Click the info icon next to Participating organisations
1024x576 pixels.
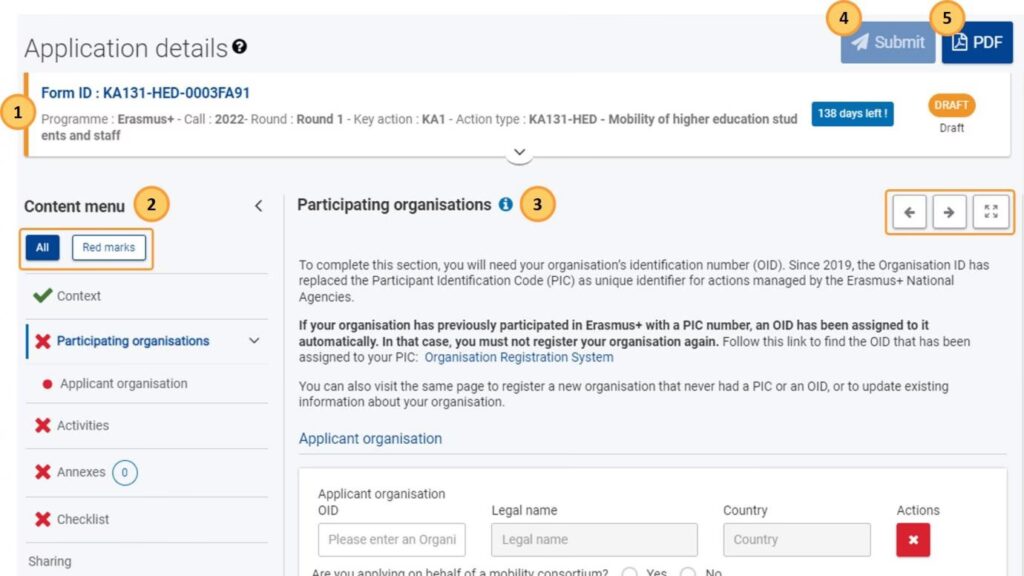coord(505,205)
